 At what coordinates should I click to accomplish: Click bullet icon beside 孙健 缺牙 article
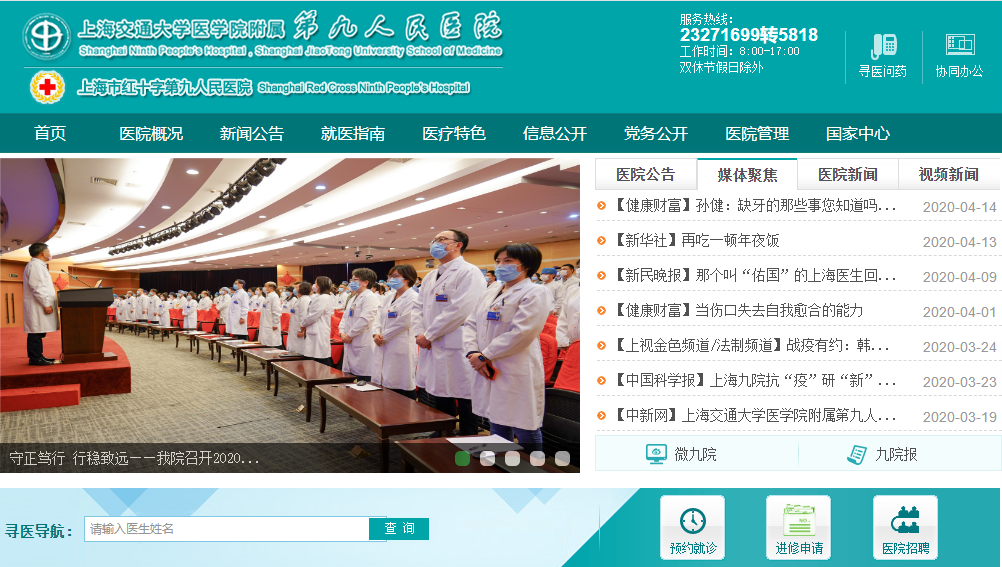click(x=601, y=206)
